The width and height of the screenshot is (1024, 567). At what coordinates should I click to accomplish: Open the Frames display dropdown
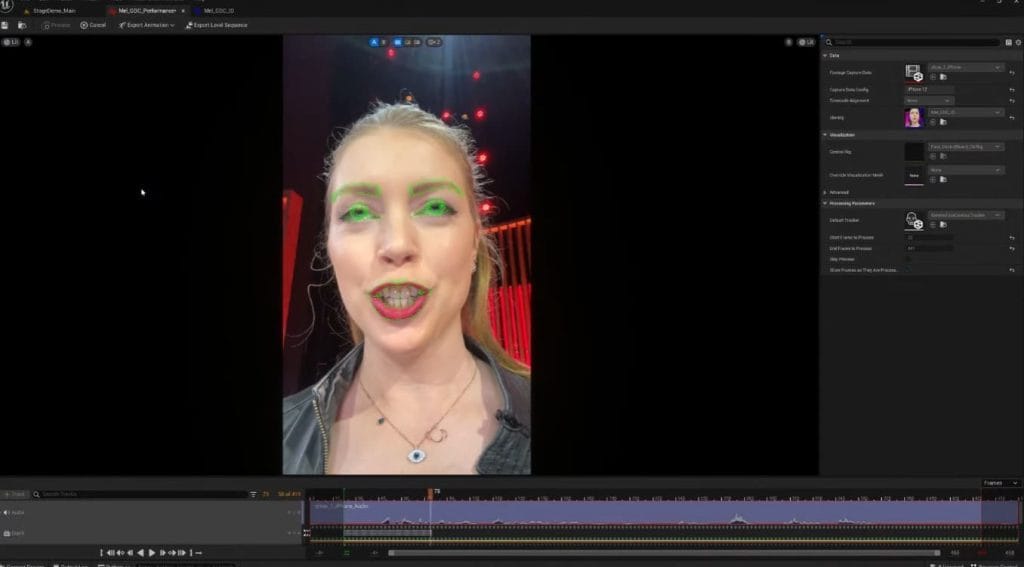[1000, 483]
